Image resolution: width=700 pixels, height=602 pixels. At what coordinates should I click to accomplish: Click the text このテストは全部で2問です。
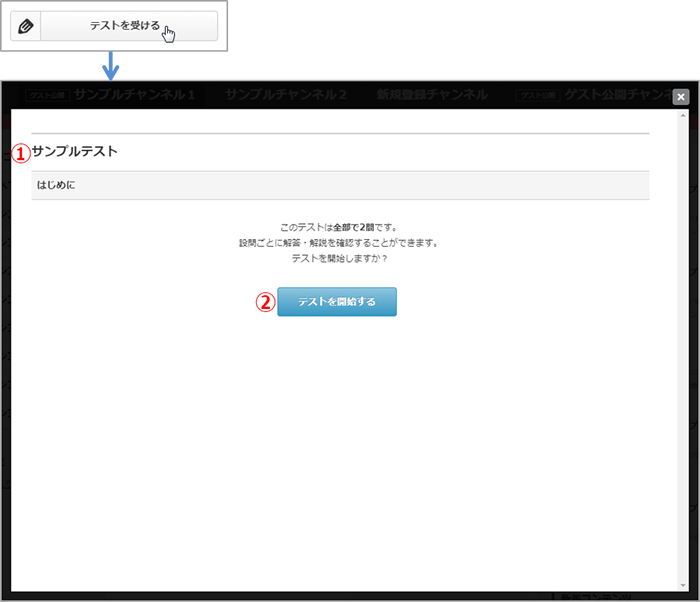(x=338, y=227)
